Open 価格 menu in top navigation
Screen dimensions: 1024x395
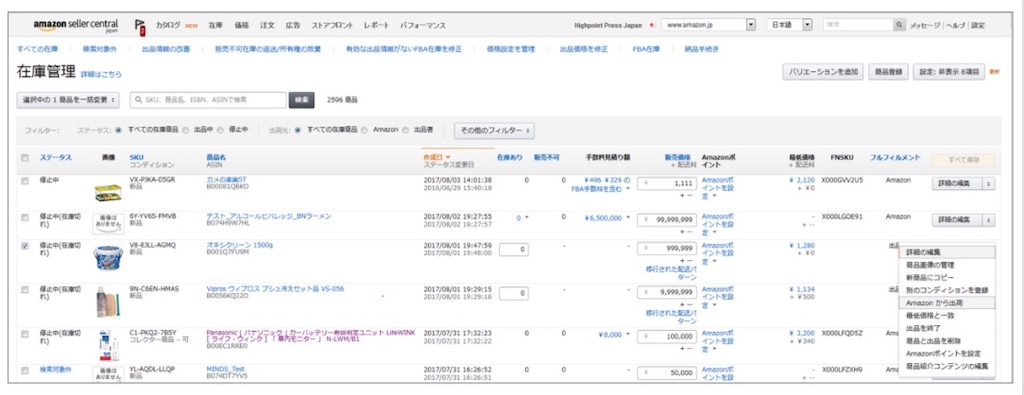tap(242, 25)
